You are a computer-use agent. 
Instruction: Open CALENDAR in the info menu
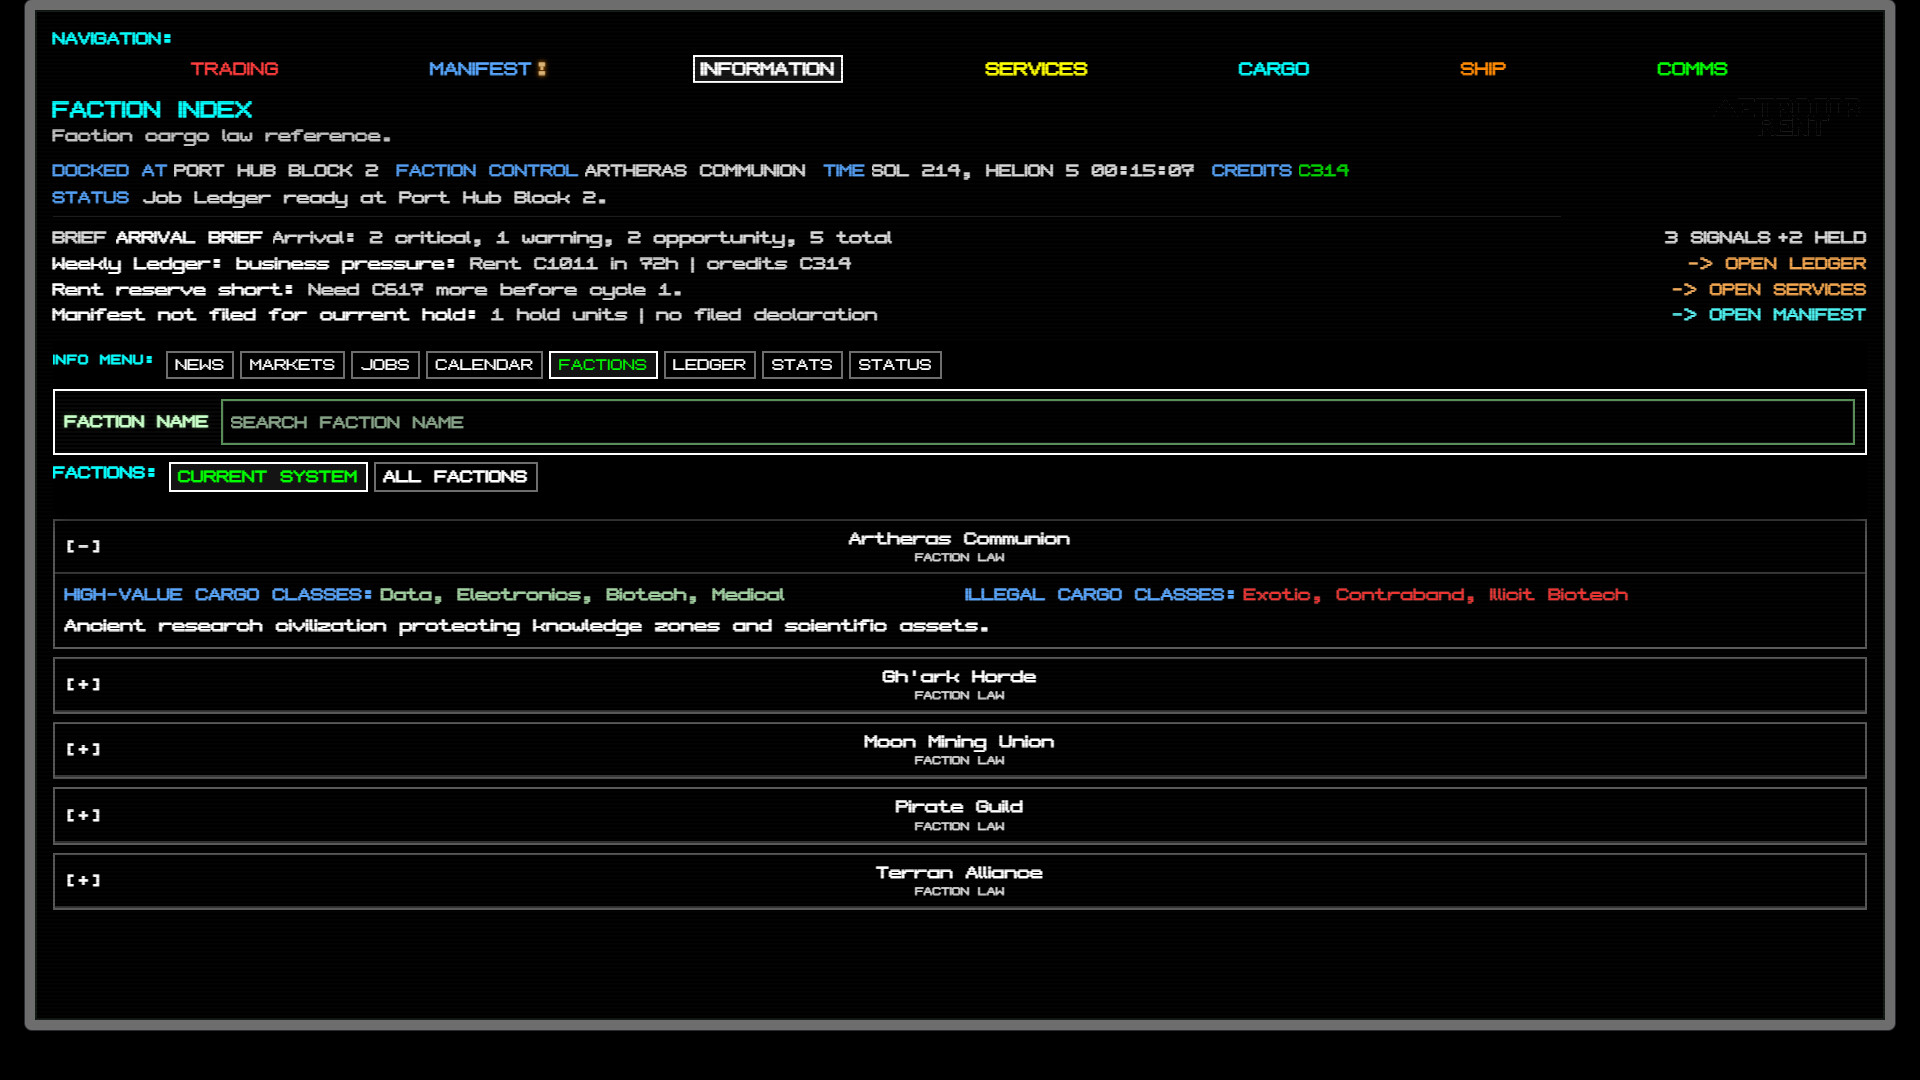pyautogui.click(x=484, y=365)
